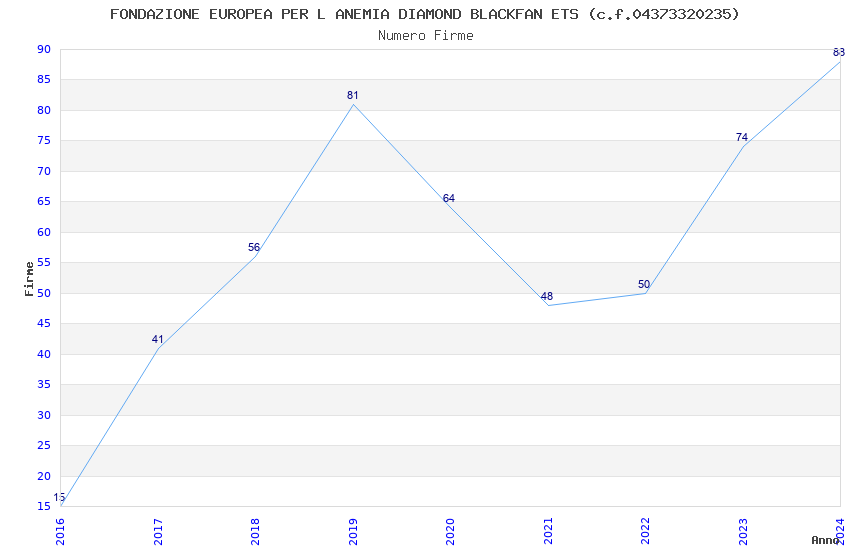Click y-axis tick label 90

coord(44,49)
